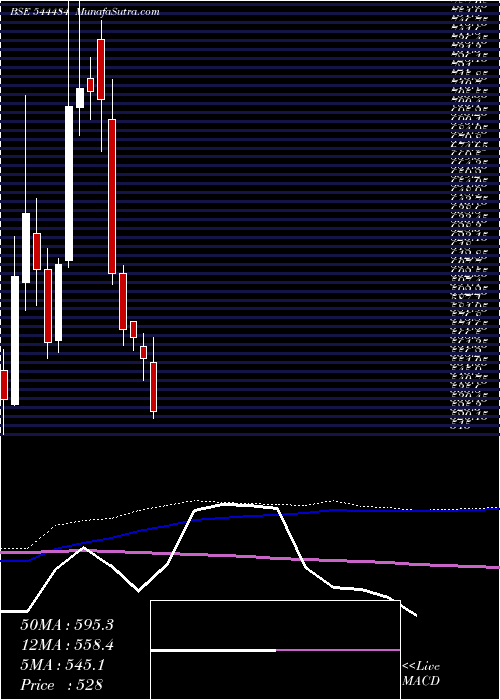Click the MunafaSutra.com title text
The height and width of the screenshot is (700, 500).
coord(118,12)
